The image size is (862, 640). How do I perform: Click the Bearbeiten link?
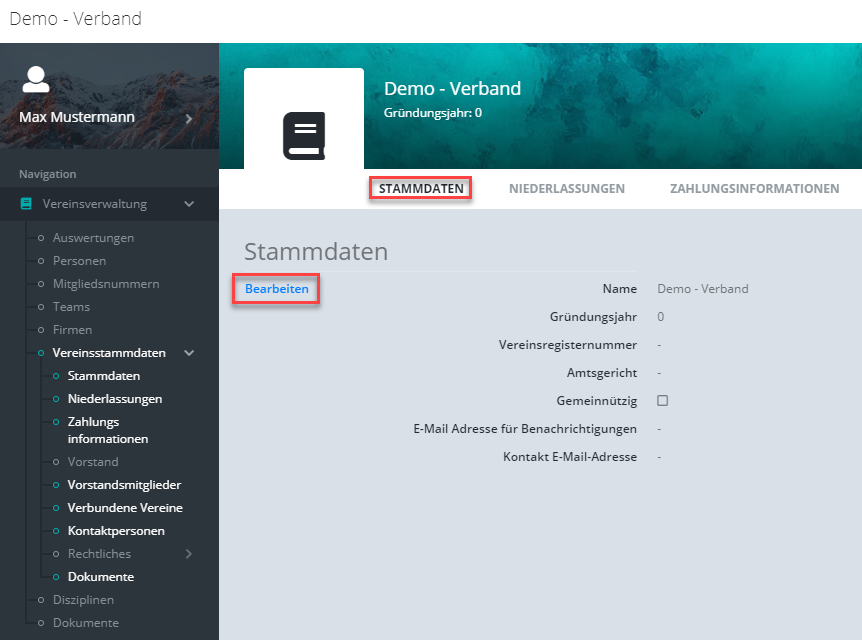(277, 289)
